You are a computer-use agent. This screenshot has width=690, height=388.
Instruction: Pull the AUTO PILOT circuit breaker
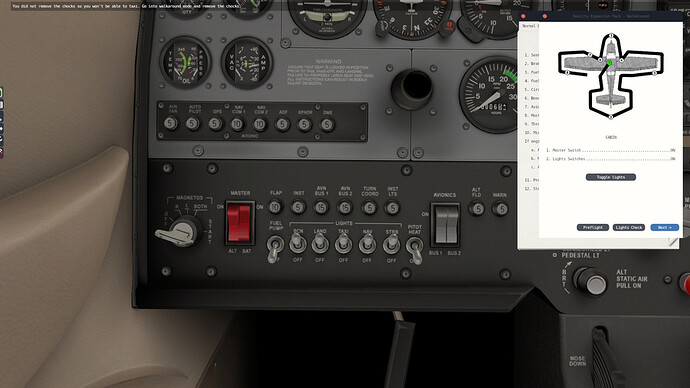(x=193, y=124)
